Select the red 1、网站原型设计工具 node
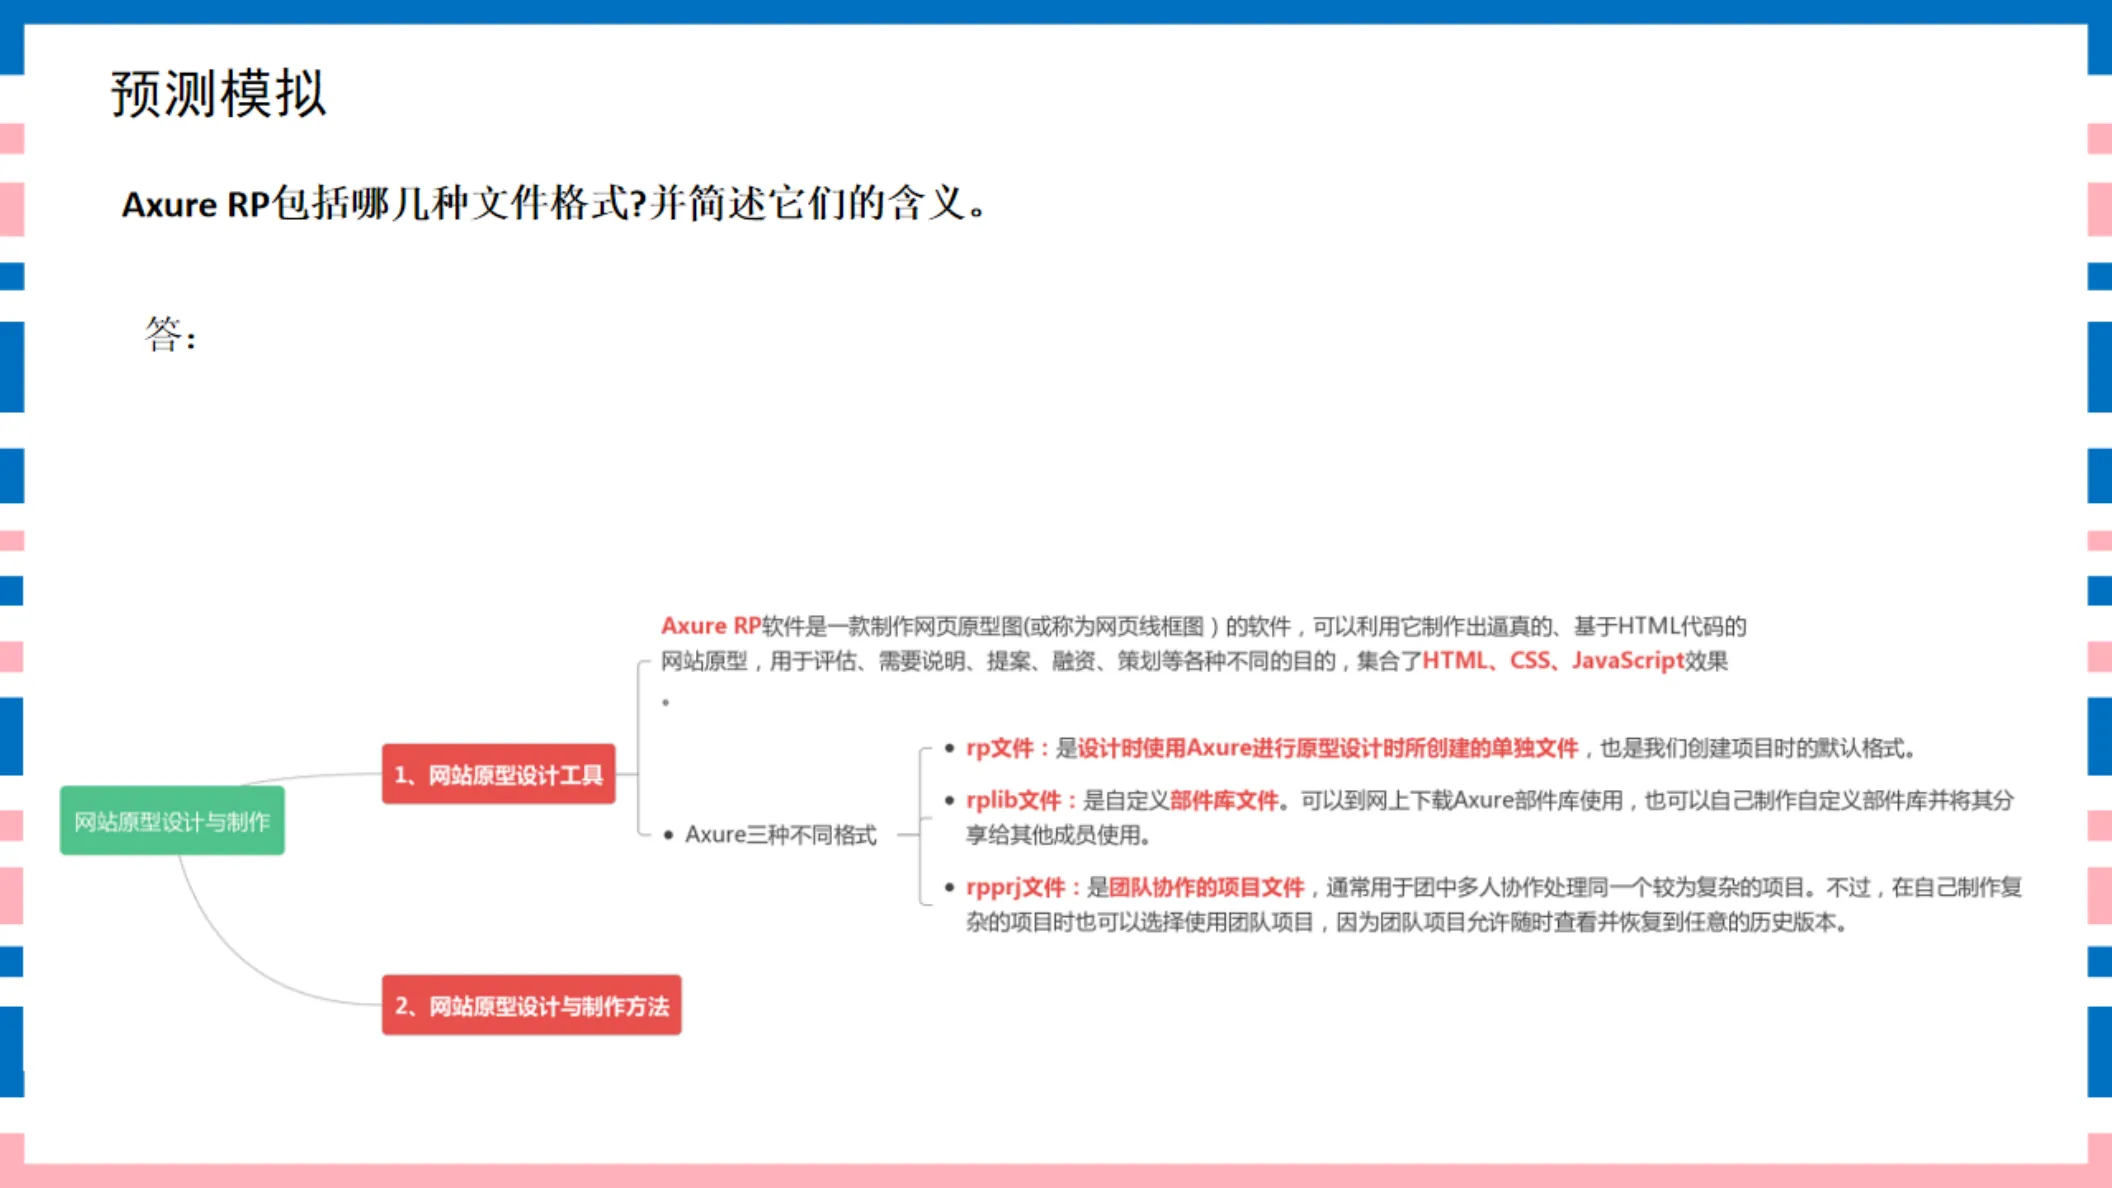The height and width of the screenshot is (1188, 2112). click(x=498, y=774)
